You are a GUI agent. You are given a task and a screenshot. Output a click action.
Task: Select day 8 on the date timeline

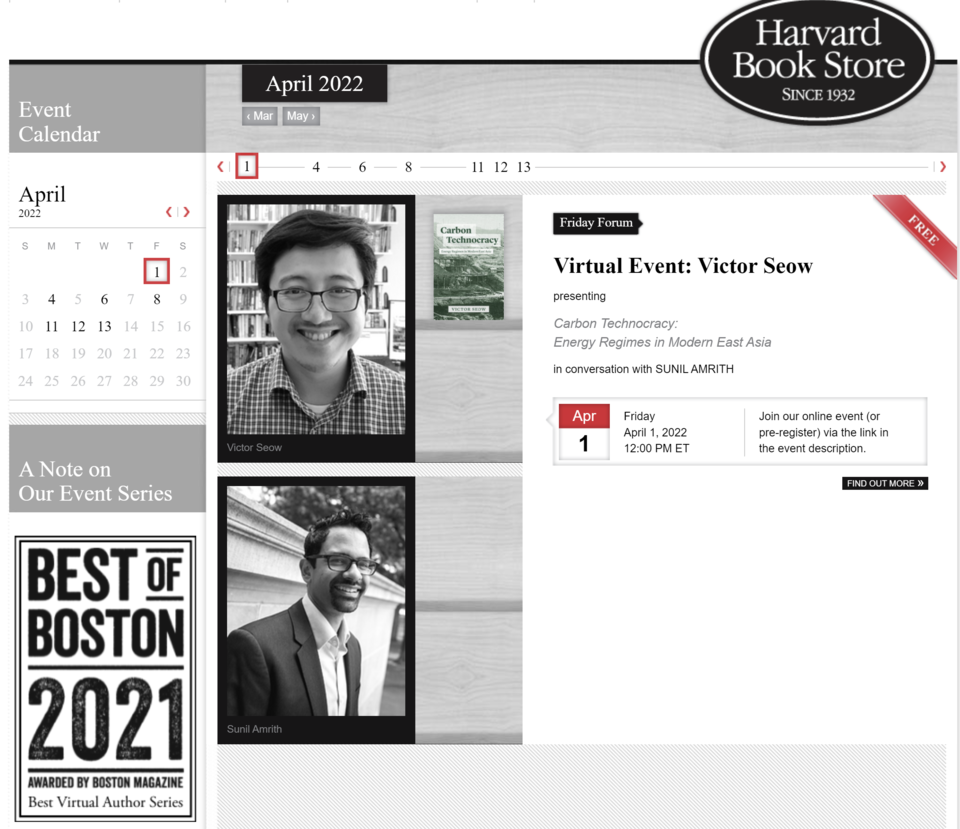[x=408, y=167]
